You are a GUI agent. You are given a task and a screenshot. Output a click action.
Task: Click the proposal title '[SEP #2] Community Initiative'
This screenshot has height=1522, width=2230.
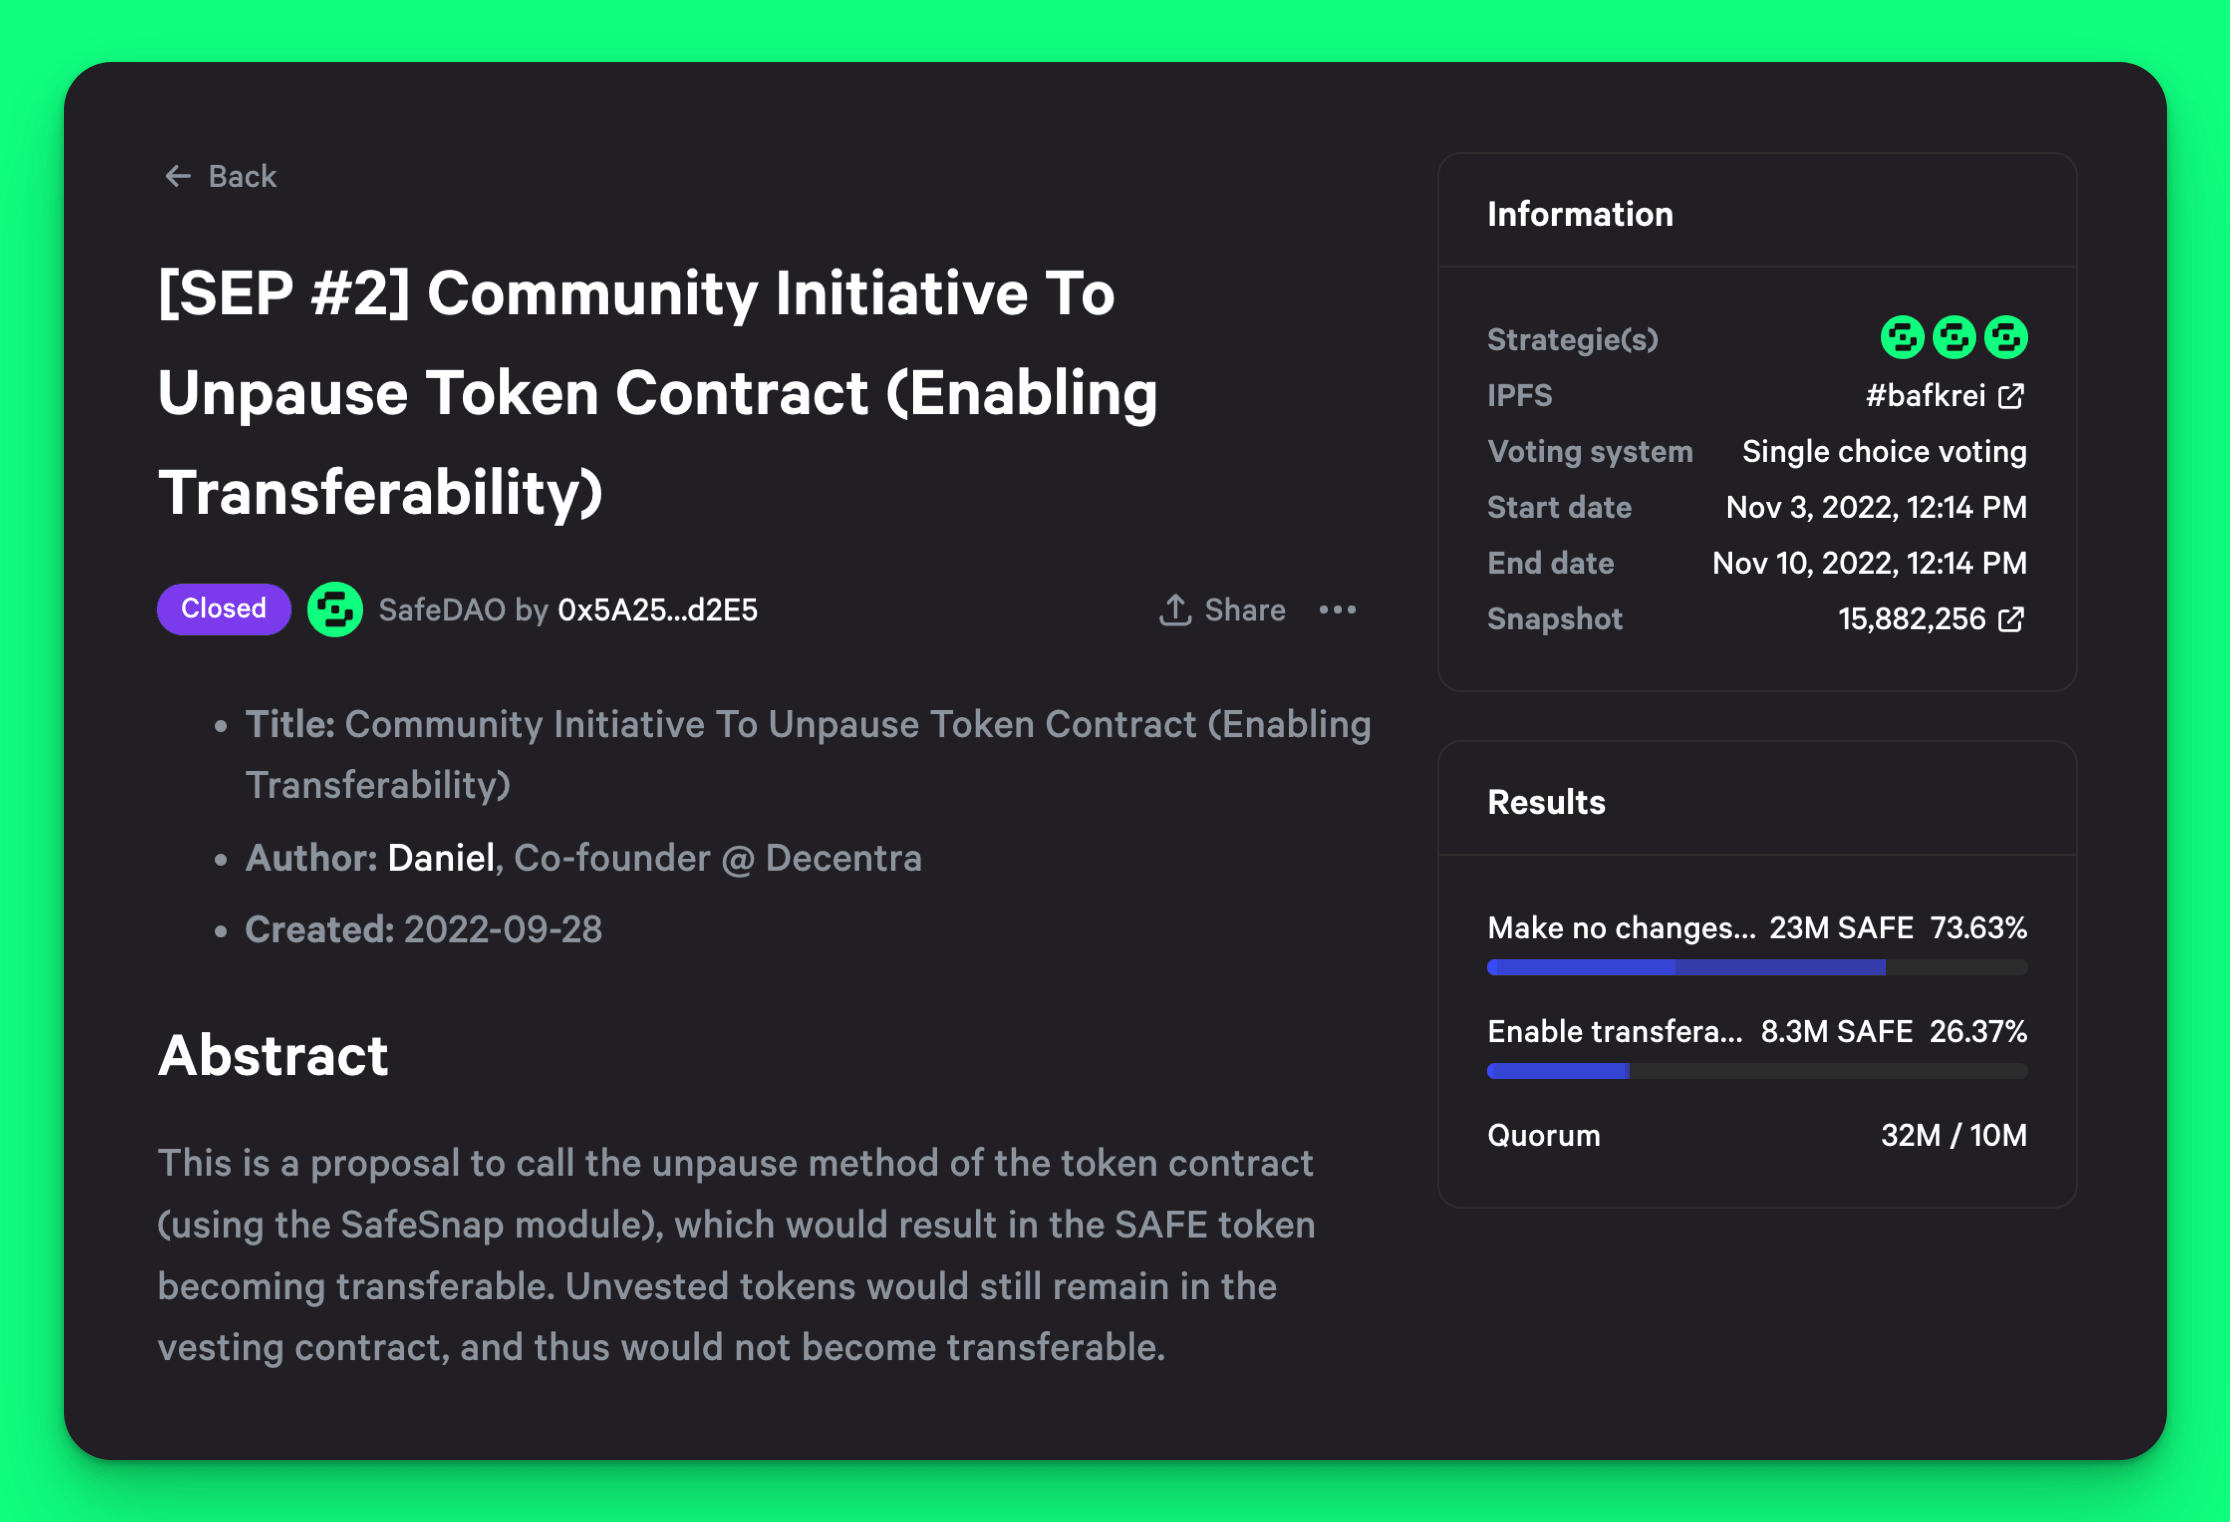[x=657, y=392]
